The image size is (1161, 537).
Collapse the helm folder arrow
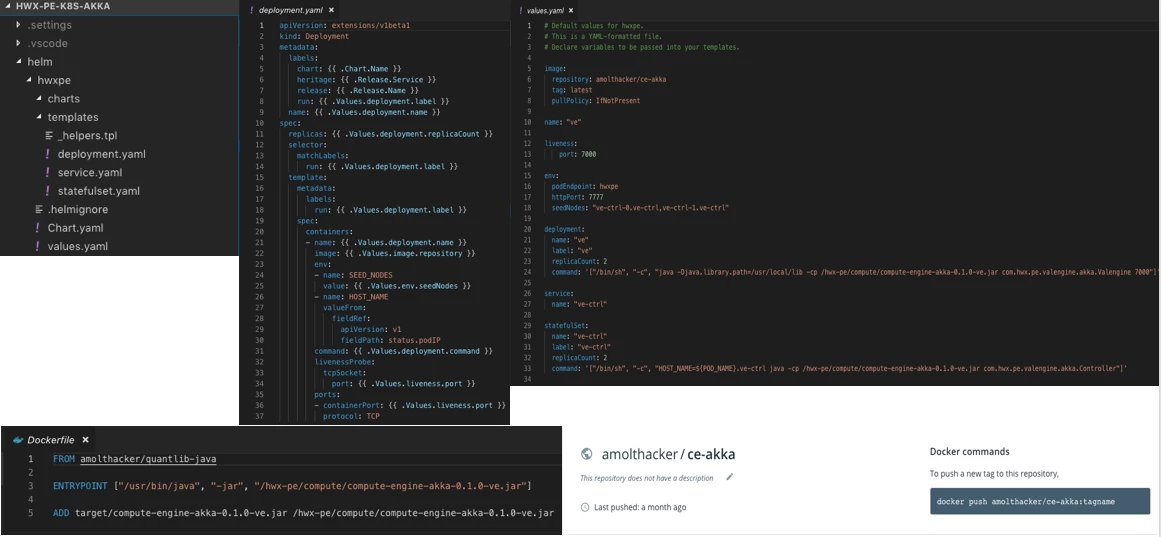(19, 62)
